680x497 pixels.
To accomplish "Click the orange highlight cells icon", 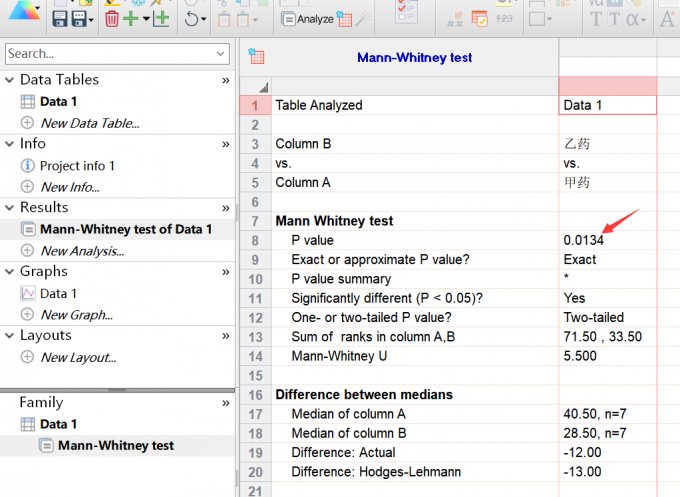I will 480,19.
